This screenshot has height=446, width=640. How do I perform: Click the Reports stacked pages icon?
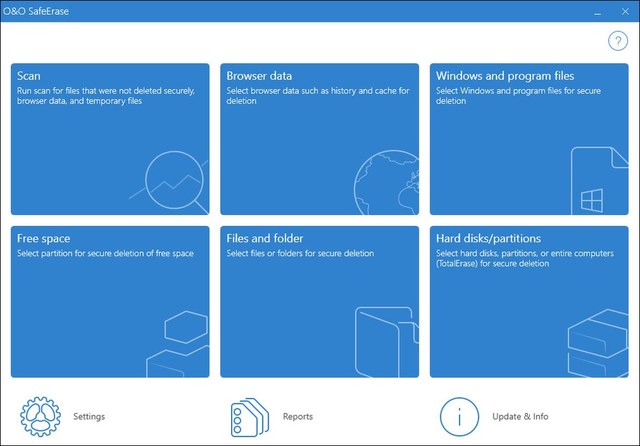[x=250, y=416]
